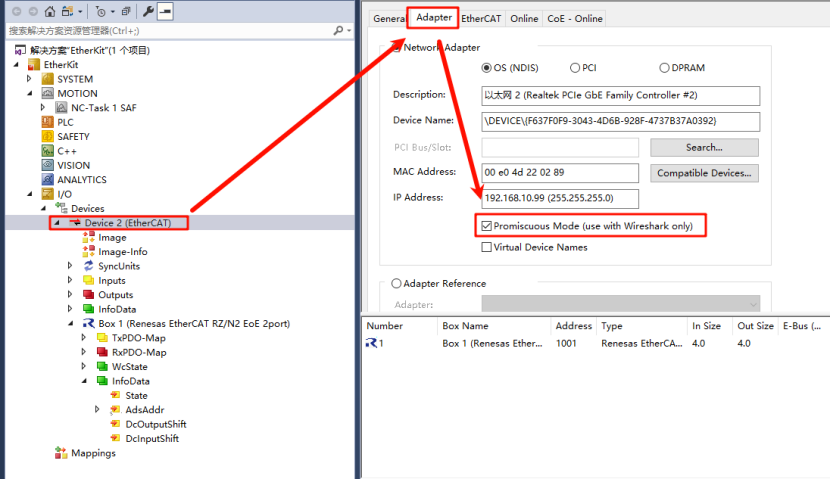Collapse the Device 2 (EtherCAT) node
The image size is (830, 480).
[57, 223]
